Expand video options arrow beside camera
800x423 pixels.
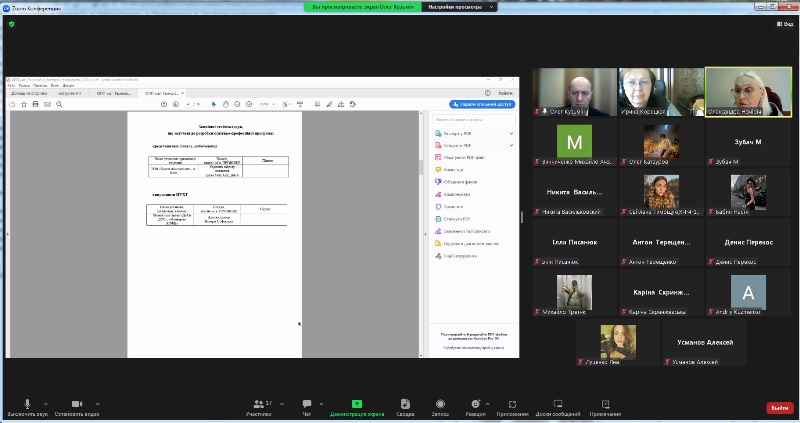click(105, 404)
